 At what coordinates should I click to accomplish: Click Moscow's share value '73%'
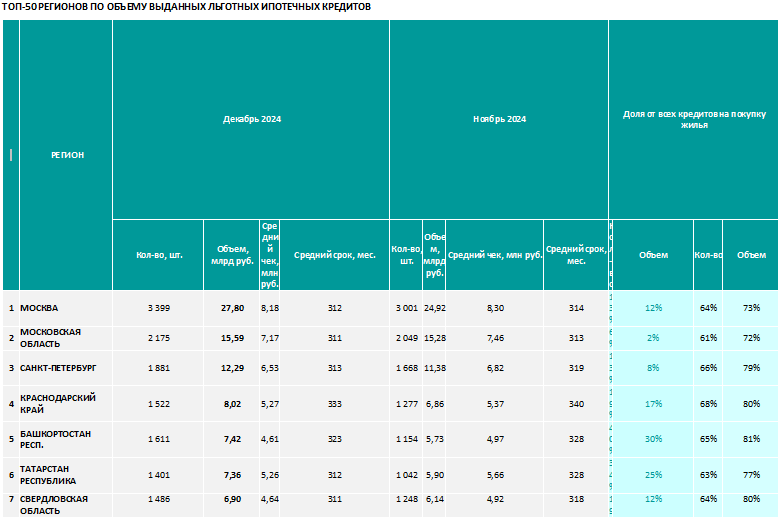pos(751,308)
